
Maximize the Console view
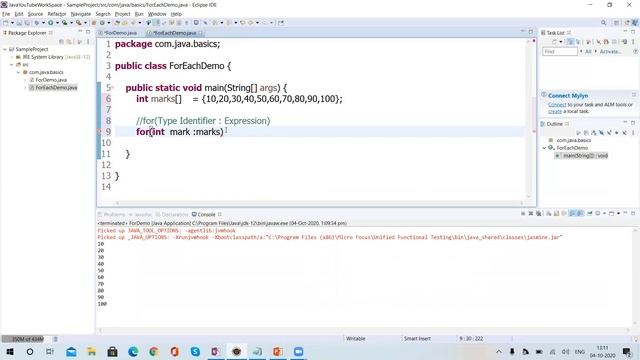point(633,213)
